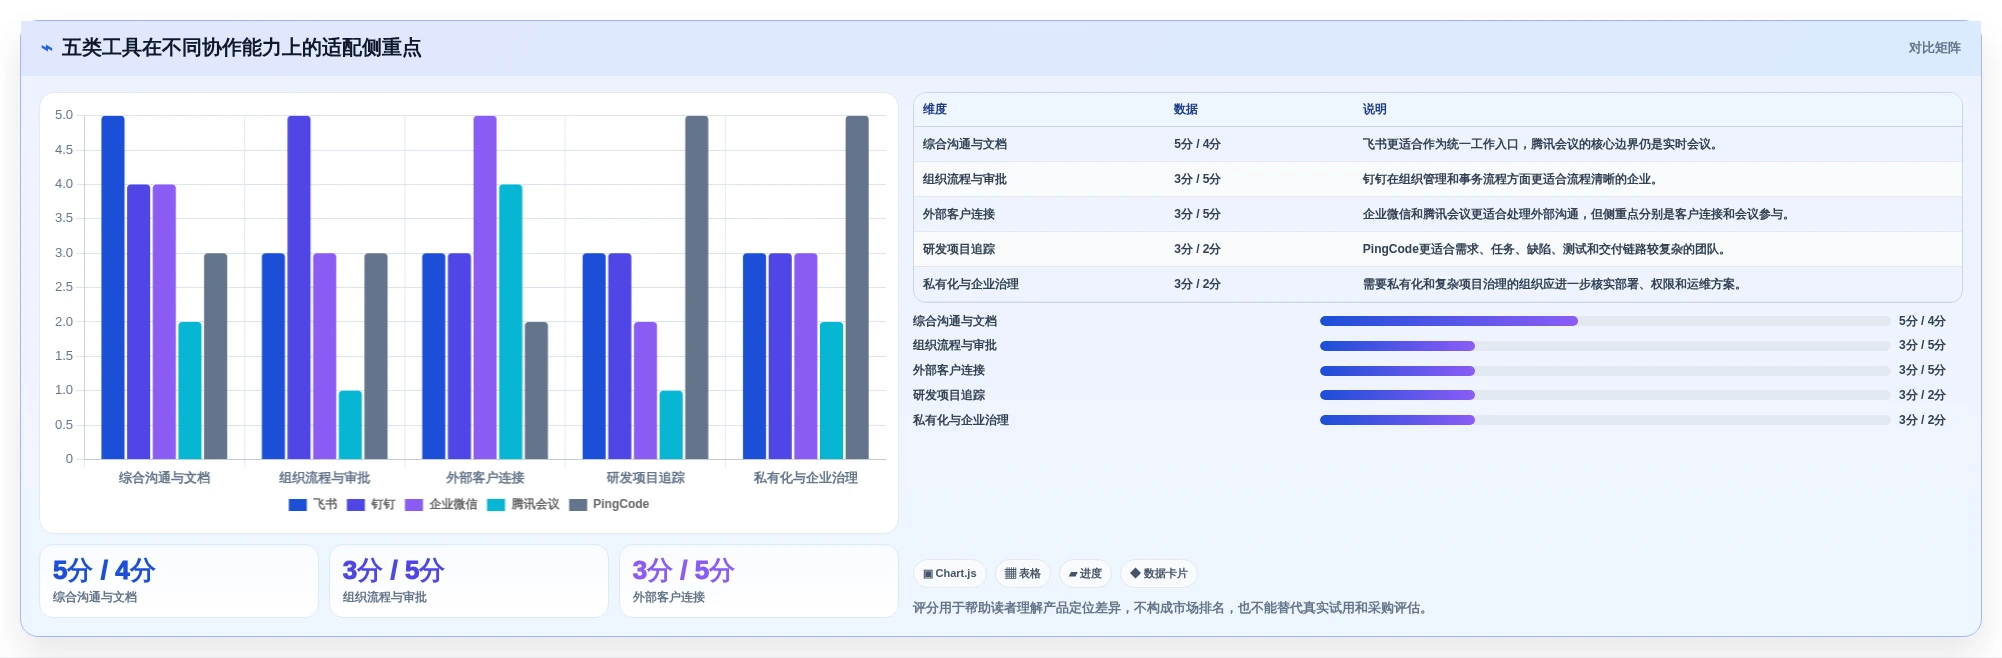2002x658 pixels.
Task: Click the 说明 column header
Action: tap(1375, 110)
